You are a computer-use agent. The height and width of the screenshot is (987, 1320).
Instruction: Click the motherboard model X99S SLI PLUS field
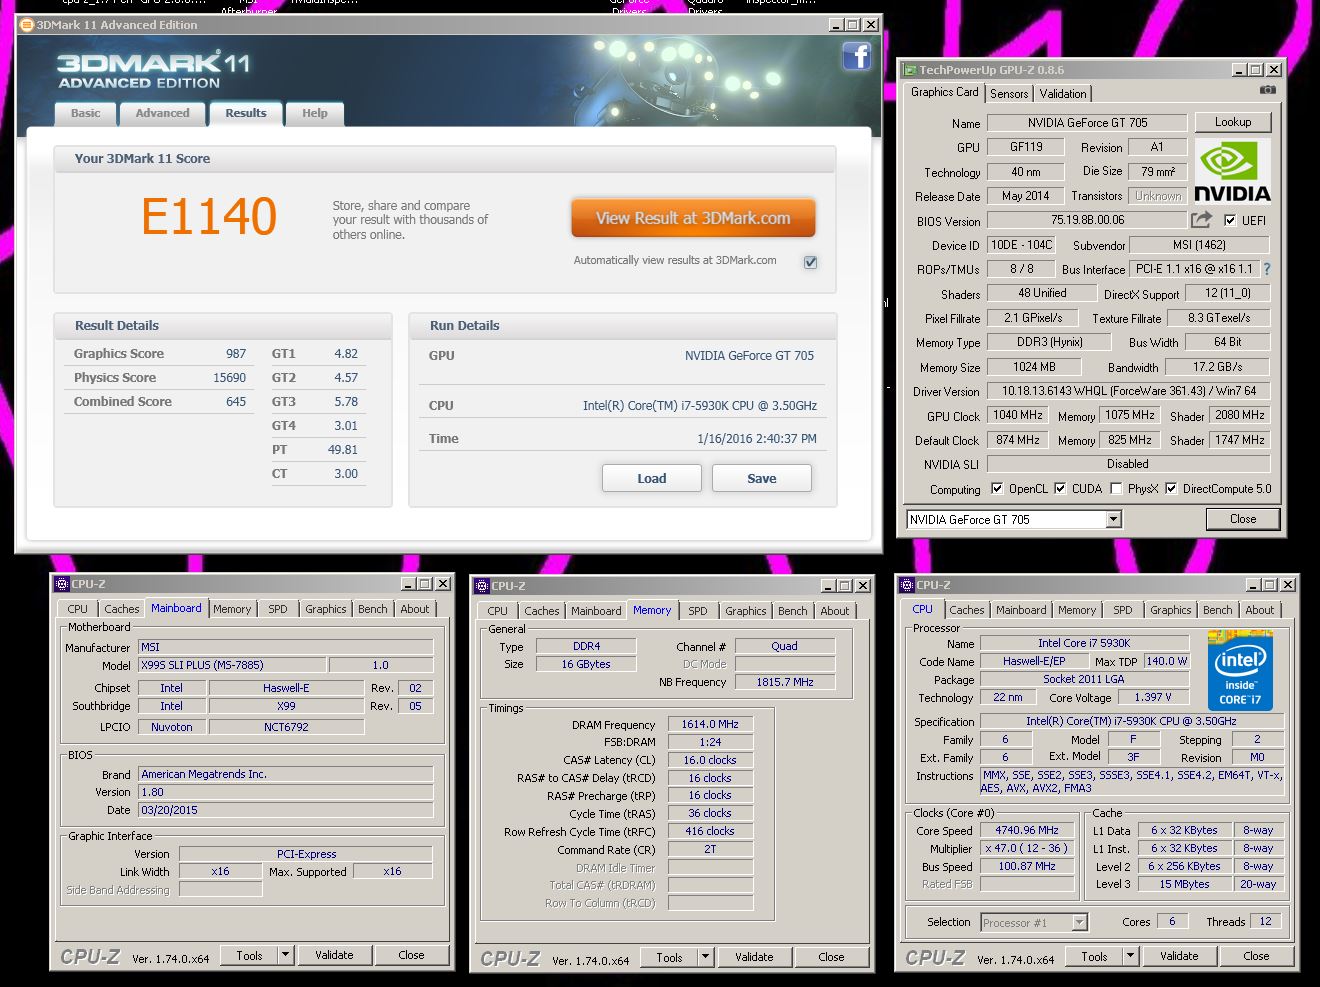[x=232, y=665]
